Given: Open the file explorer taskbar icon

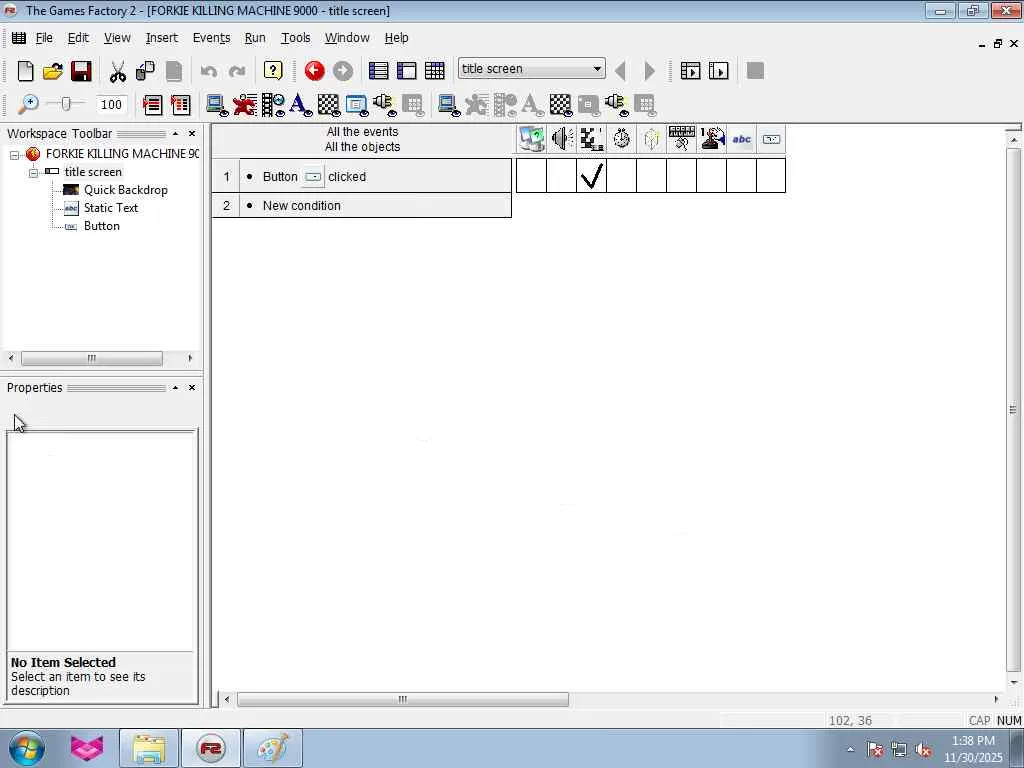Looking at the screenshot, I should pyautogui.click(x=149, y=749).
